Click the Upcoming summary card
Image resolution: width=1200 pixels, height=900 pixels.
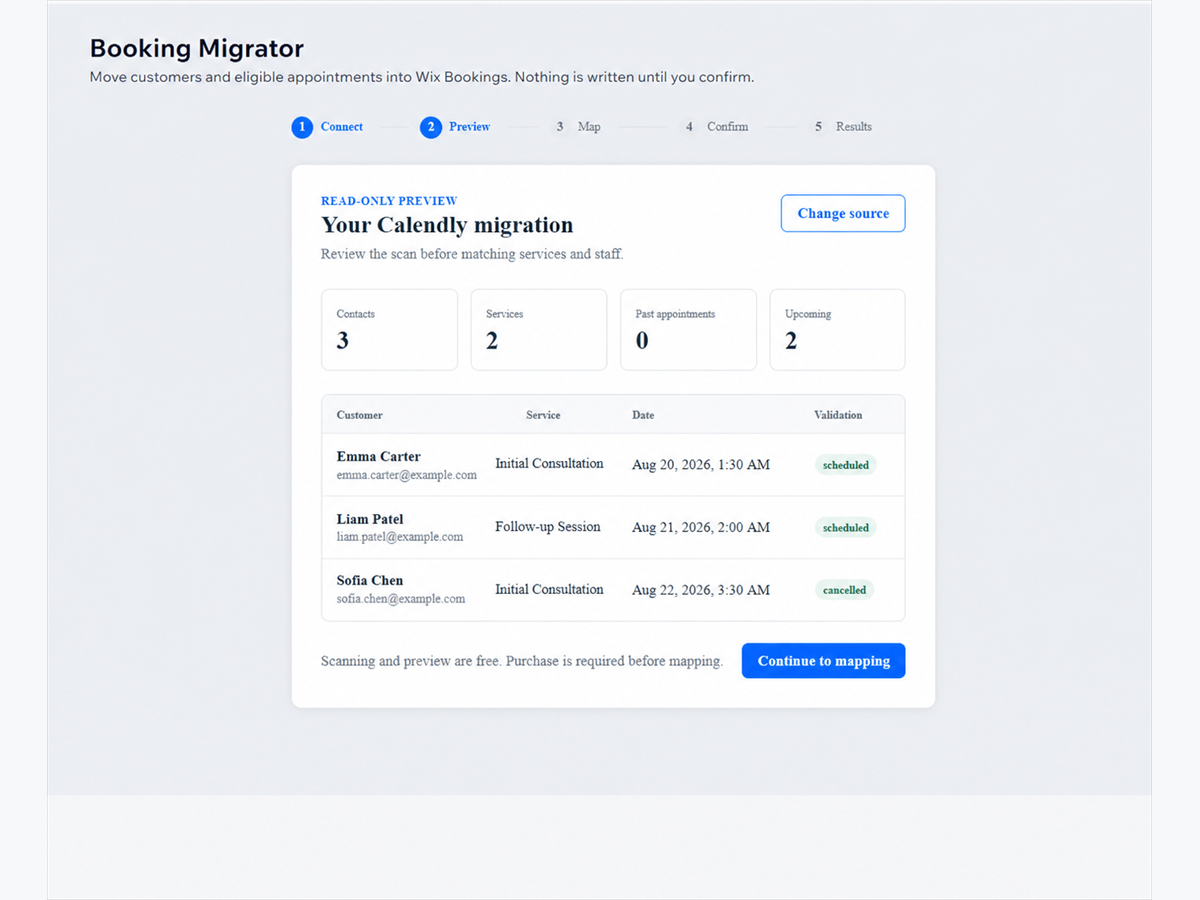837,330
